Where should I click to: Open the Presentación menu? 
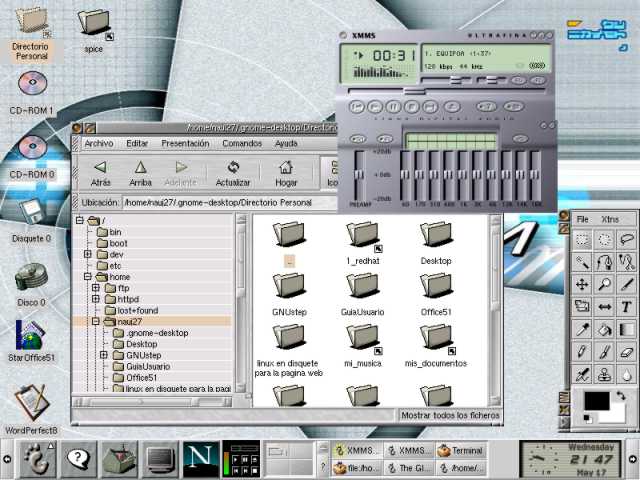tap(185, 144)
